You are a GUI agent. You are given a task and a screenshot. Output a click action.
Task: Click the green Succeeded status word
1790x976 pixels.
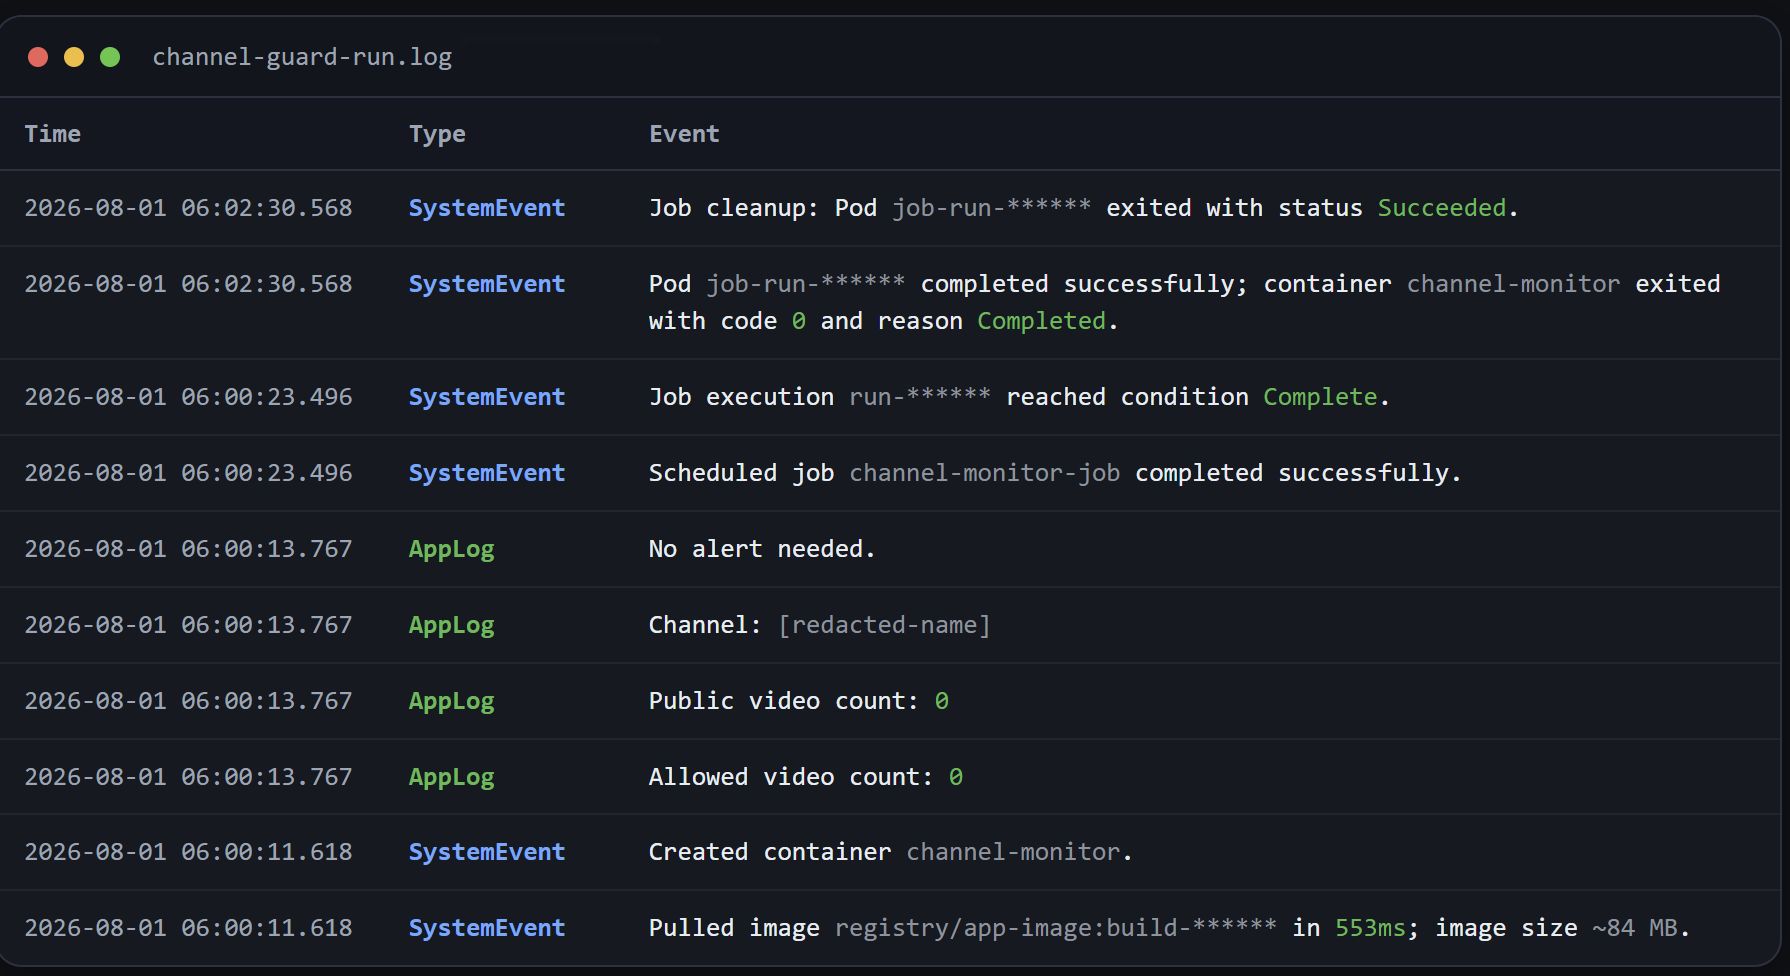[x=1442, y=208]
